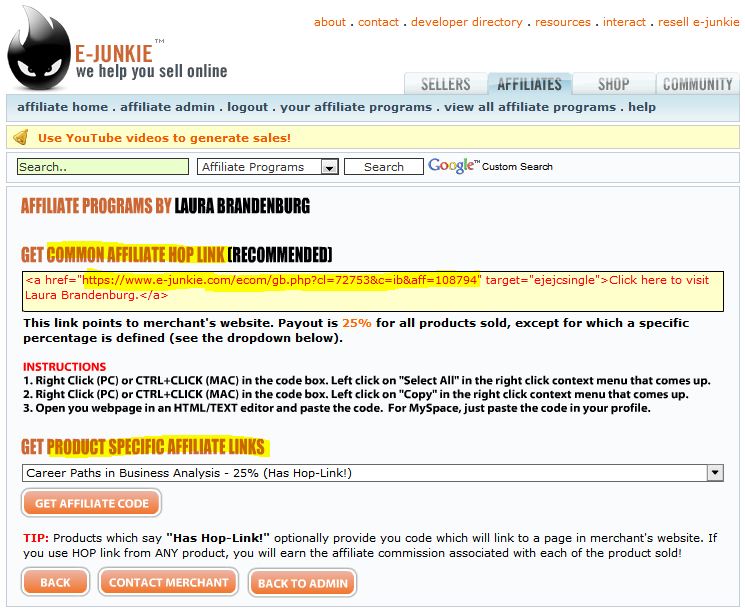
Task: Go to the Community tab
Action: point(697,84)
